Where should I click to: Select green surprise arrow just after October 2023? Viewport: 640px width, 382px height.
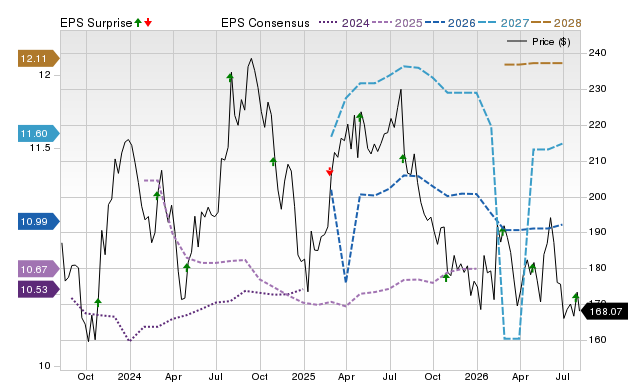(x=98, y=302)
